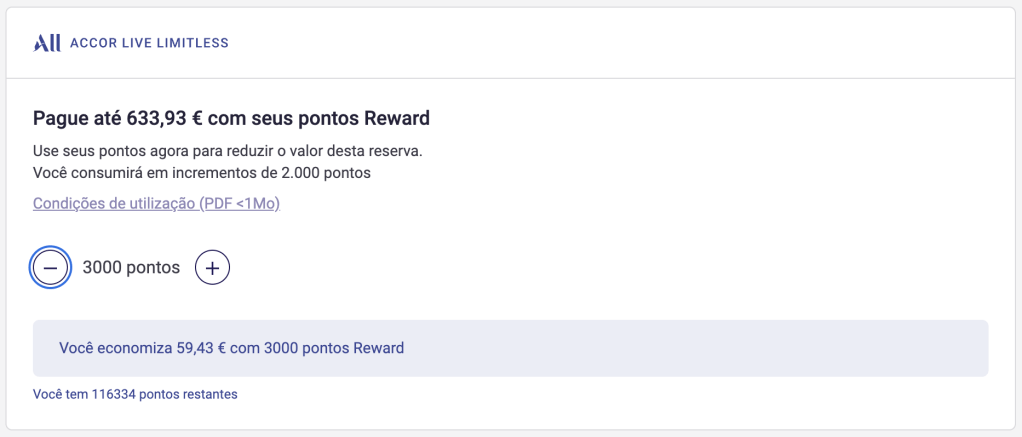Select the heading starting with Pague até

point(231,119)
